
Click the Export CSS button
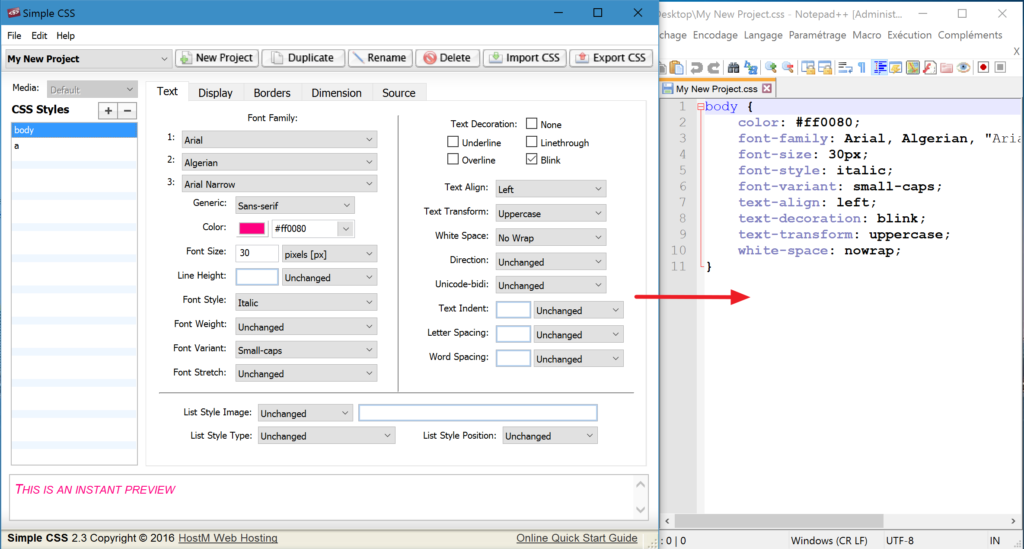[611, 57]
